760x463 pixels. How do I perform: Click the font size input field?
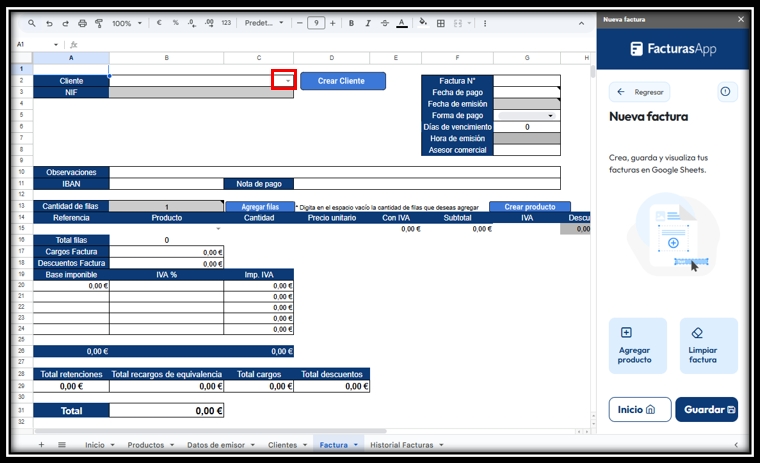tap(316, 22)
